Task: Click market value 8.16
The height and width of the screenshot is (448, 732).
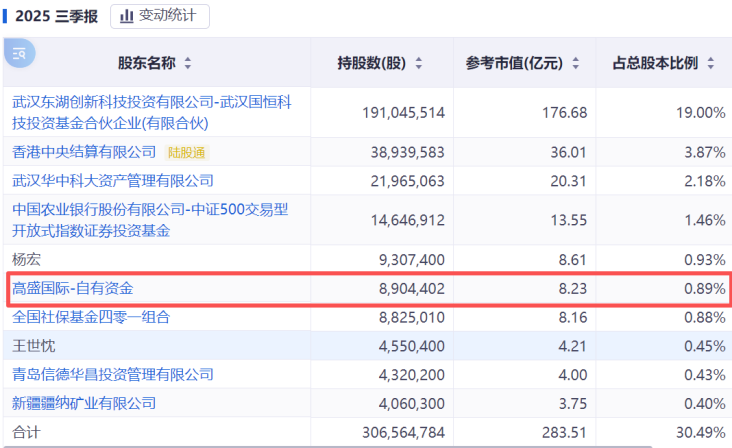Action: (572, 317)
